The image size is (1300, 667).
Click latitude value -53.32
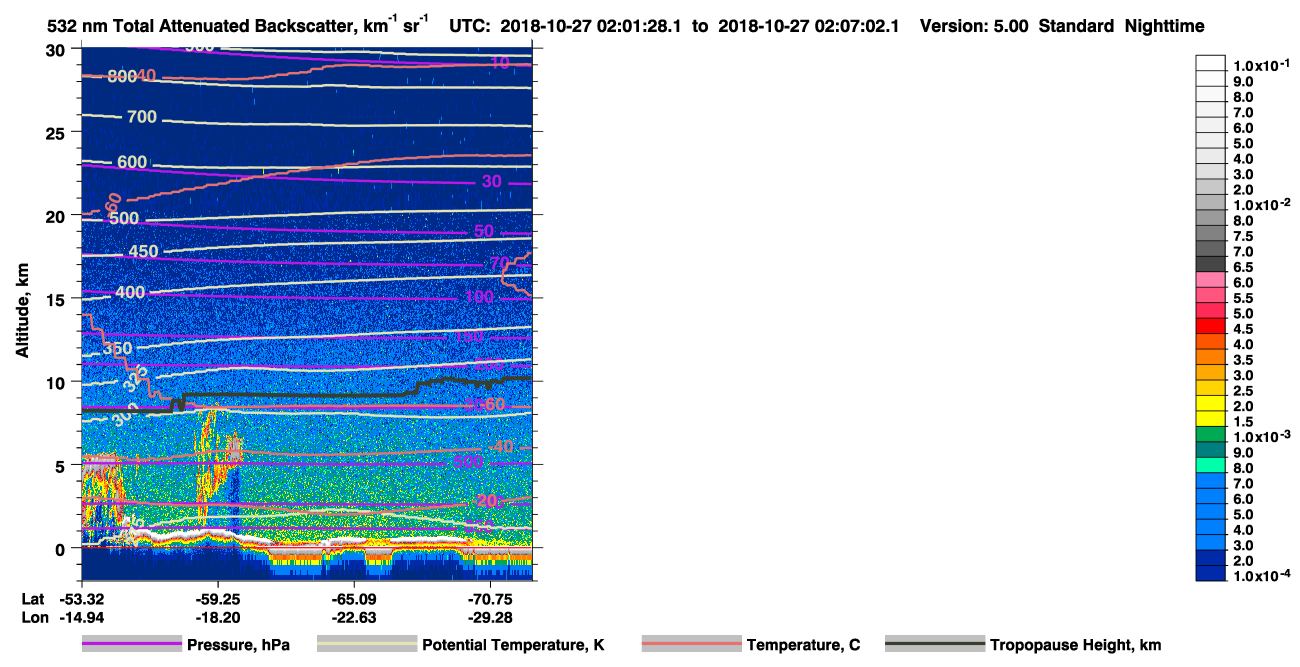[x=82, y=599]
